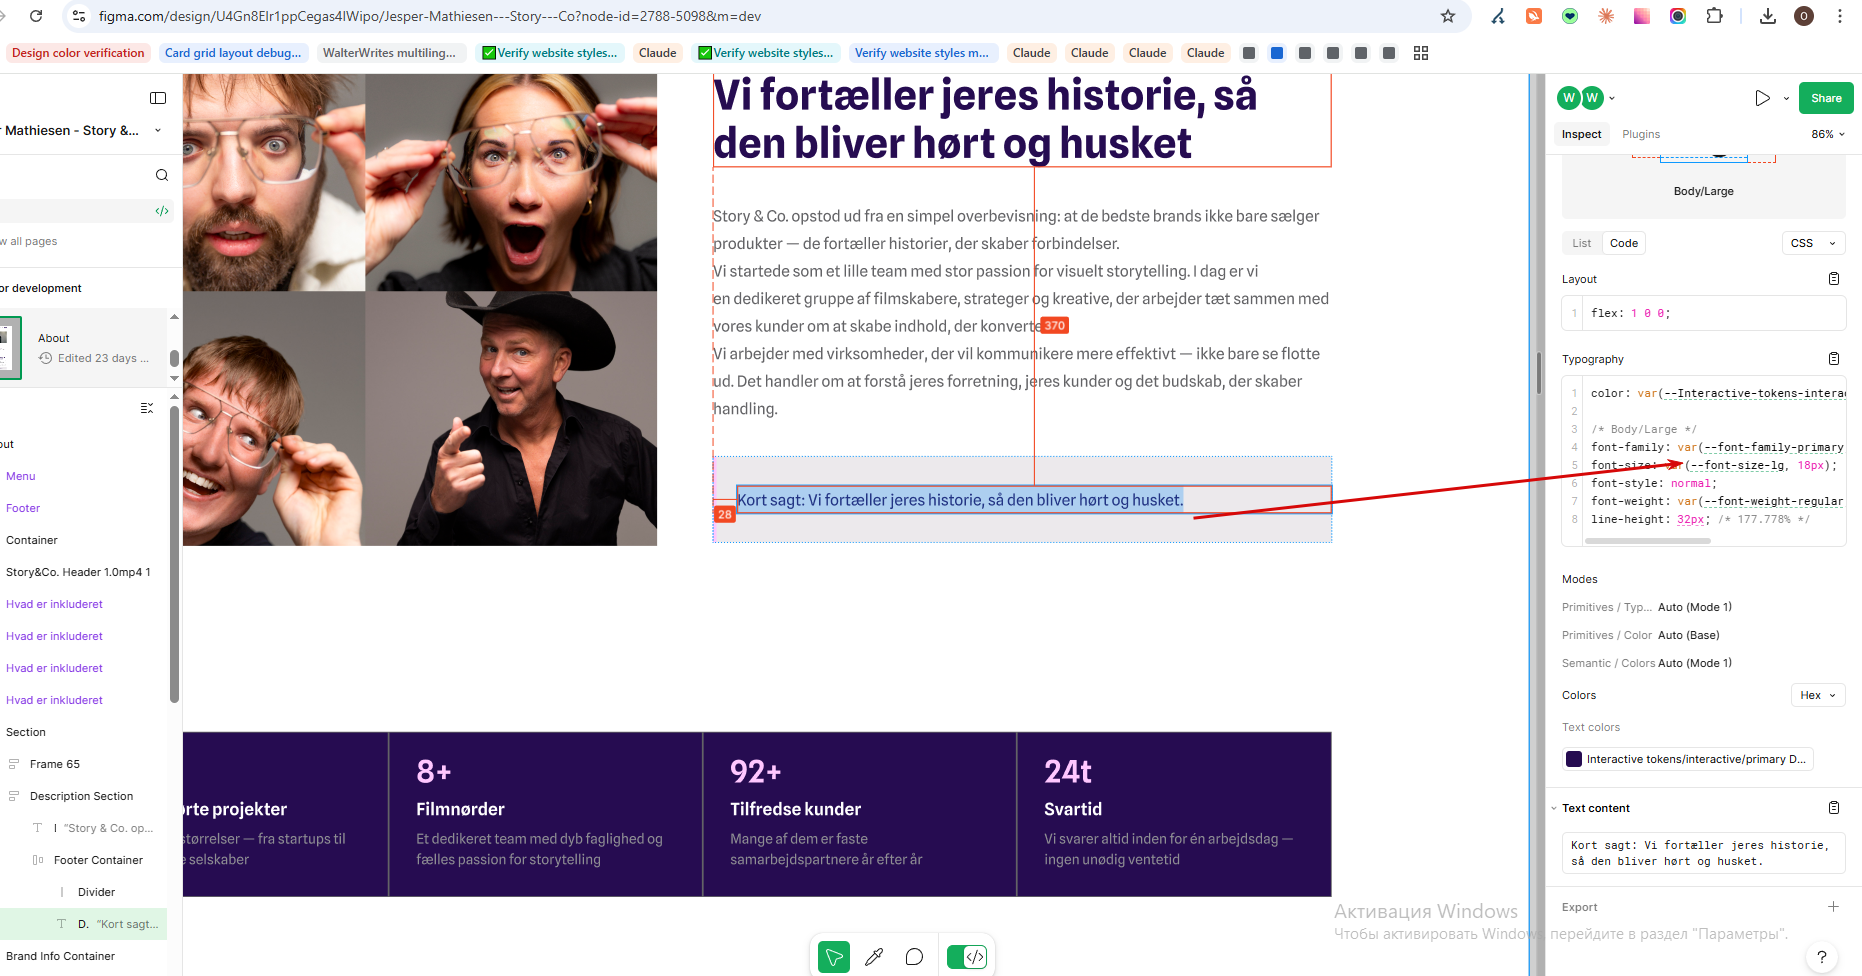
Task: Click the Text content value box
Action: tap(1704, 853)
